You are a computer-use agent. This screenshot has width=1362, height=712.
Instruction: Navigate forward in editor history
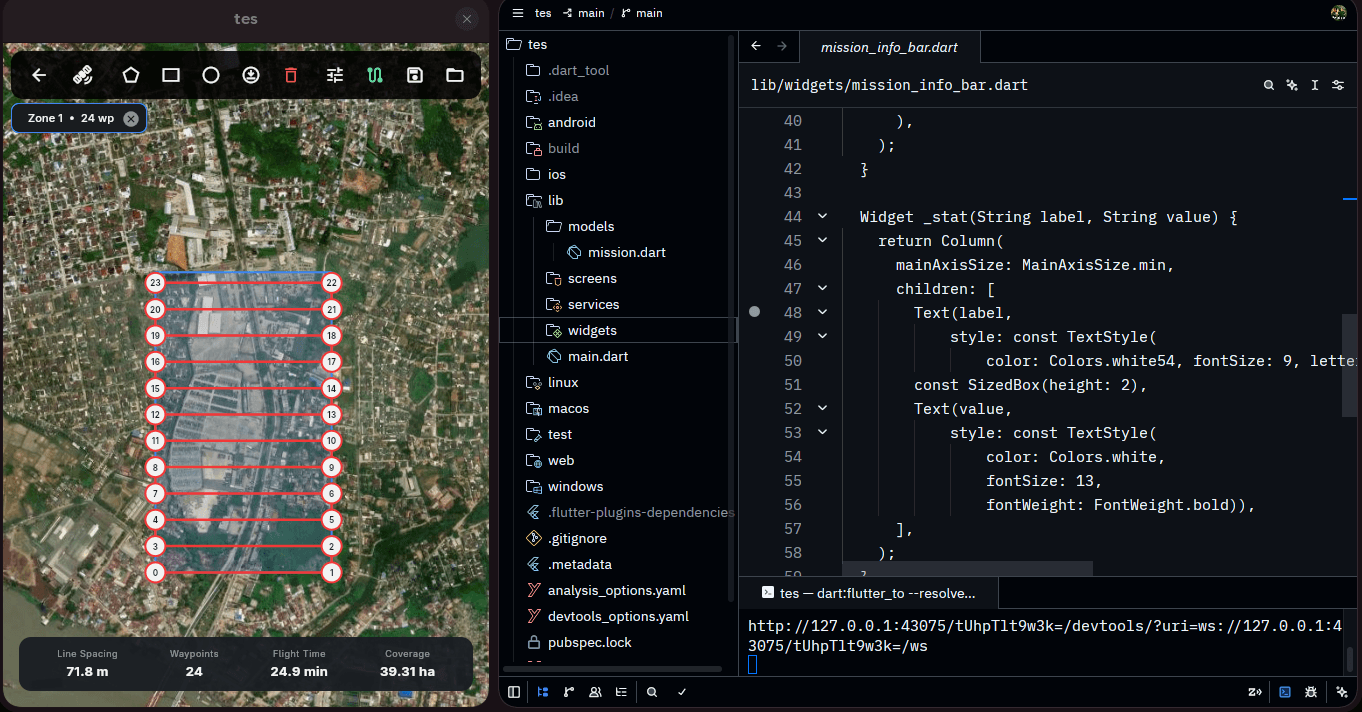tap(782, 46)
